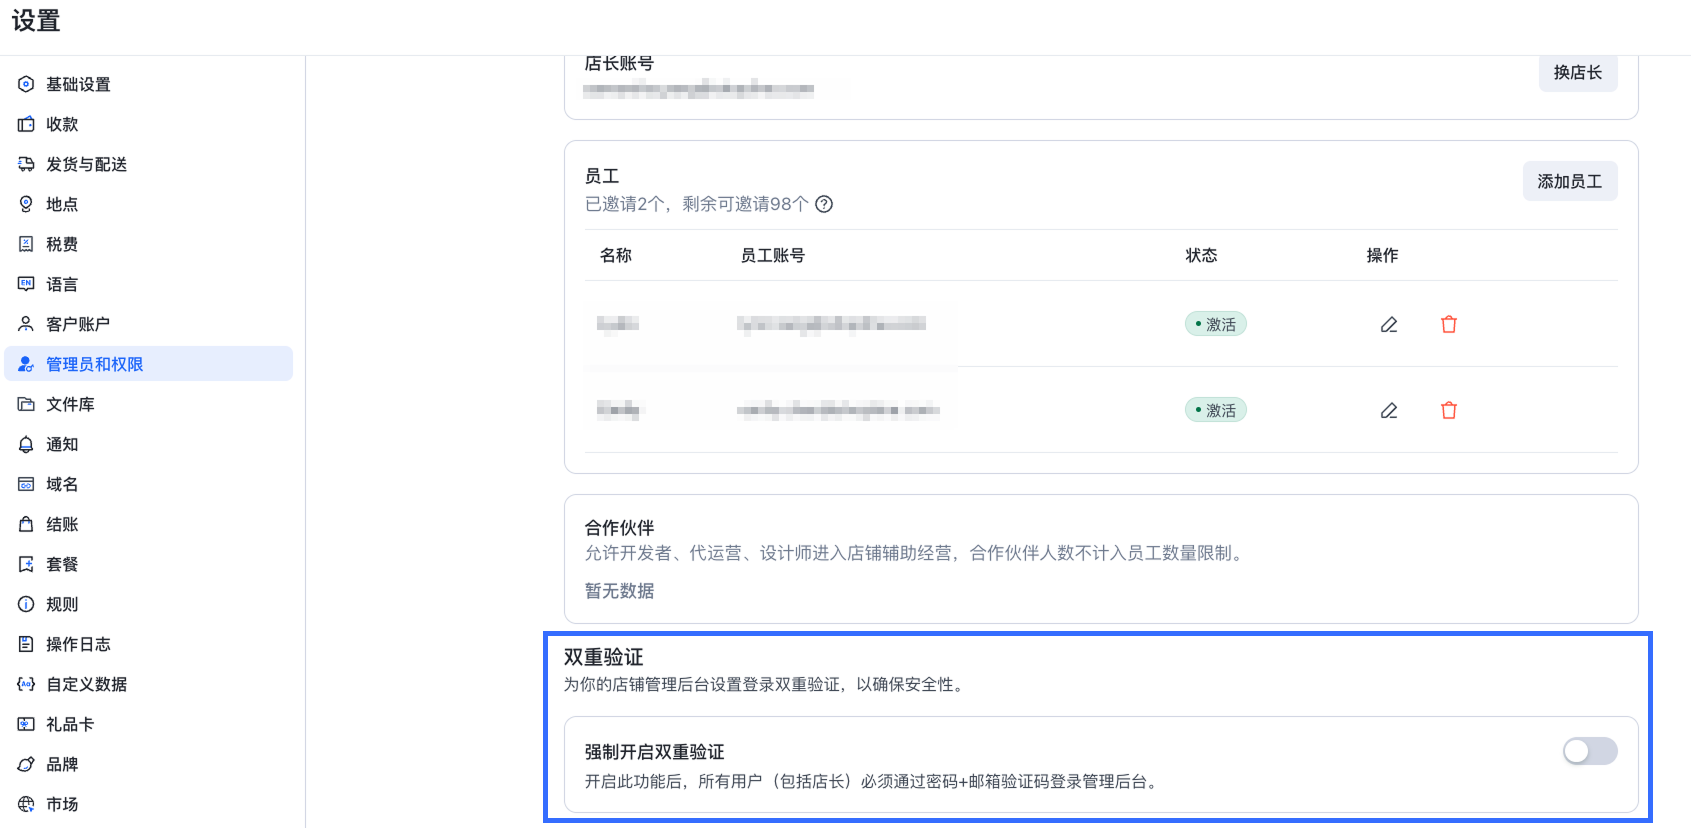1691x828 pixels.
Task: Click the 状态 column header
Action: [x=1202, y=255]
